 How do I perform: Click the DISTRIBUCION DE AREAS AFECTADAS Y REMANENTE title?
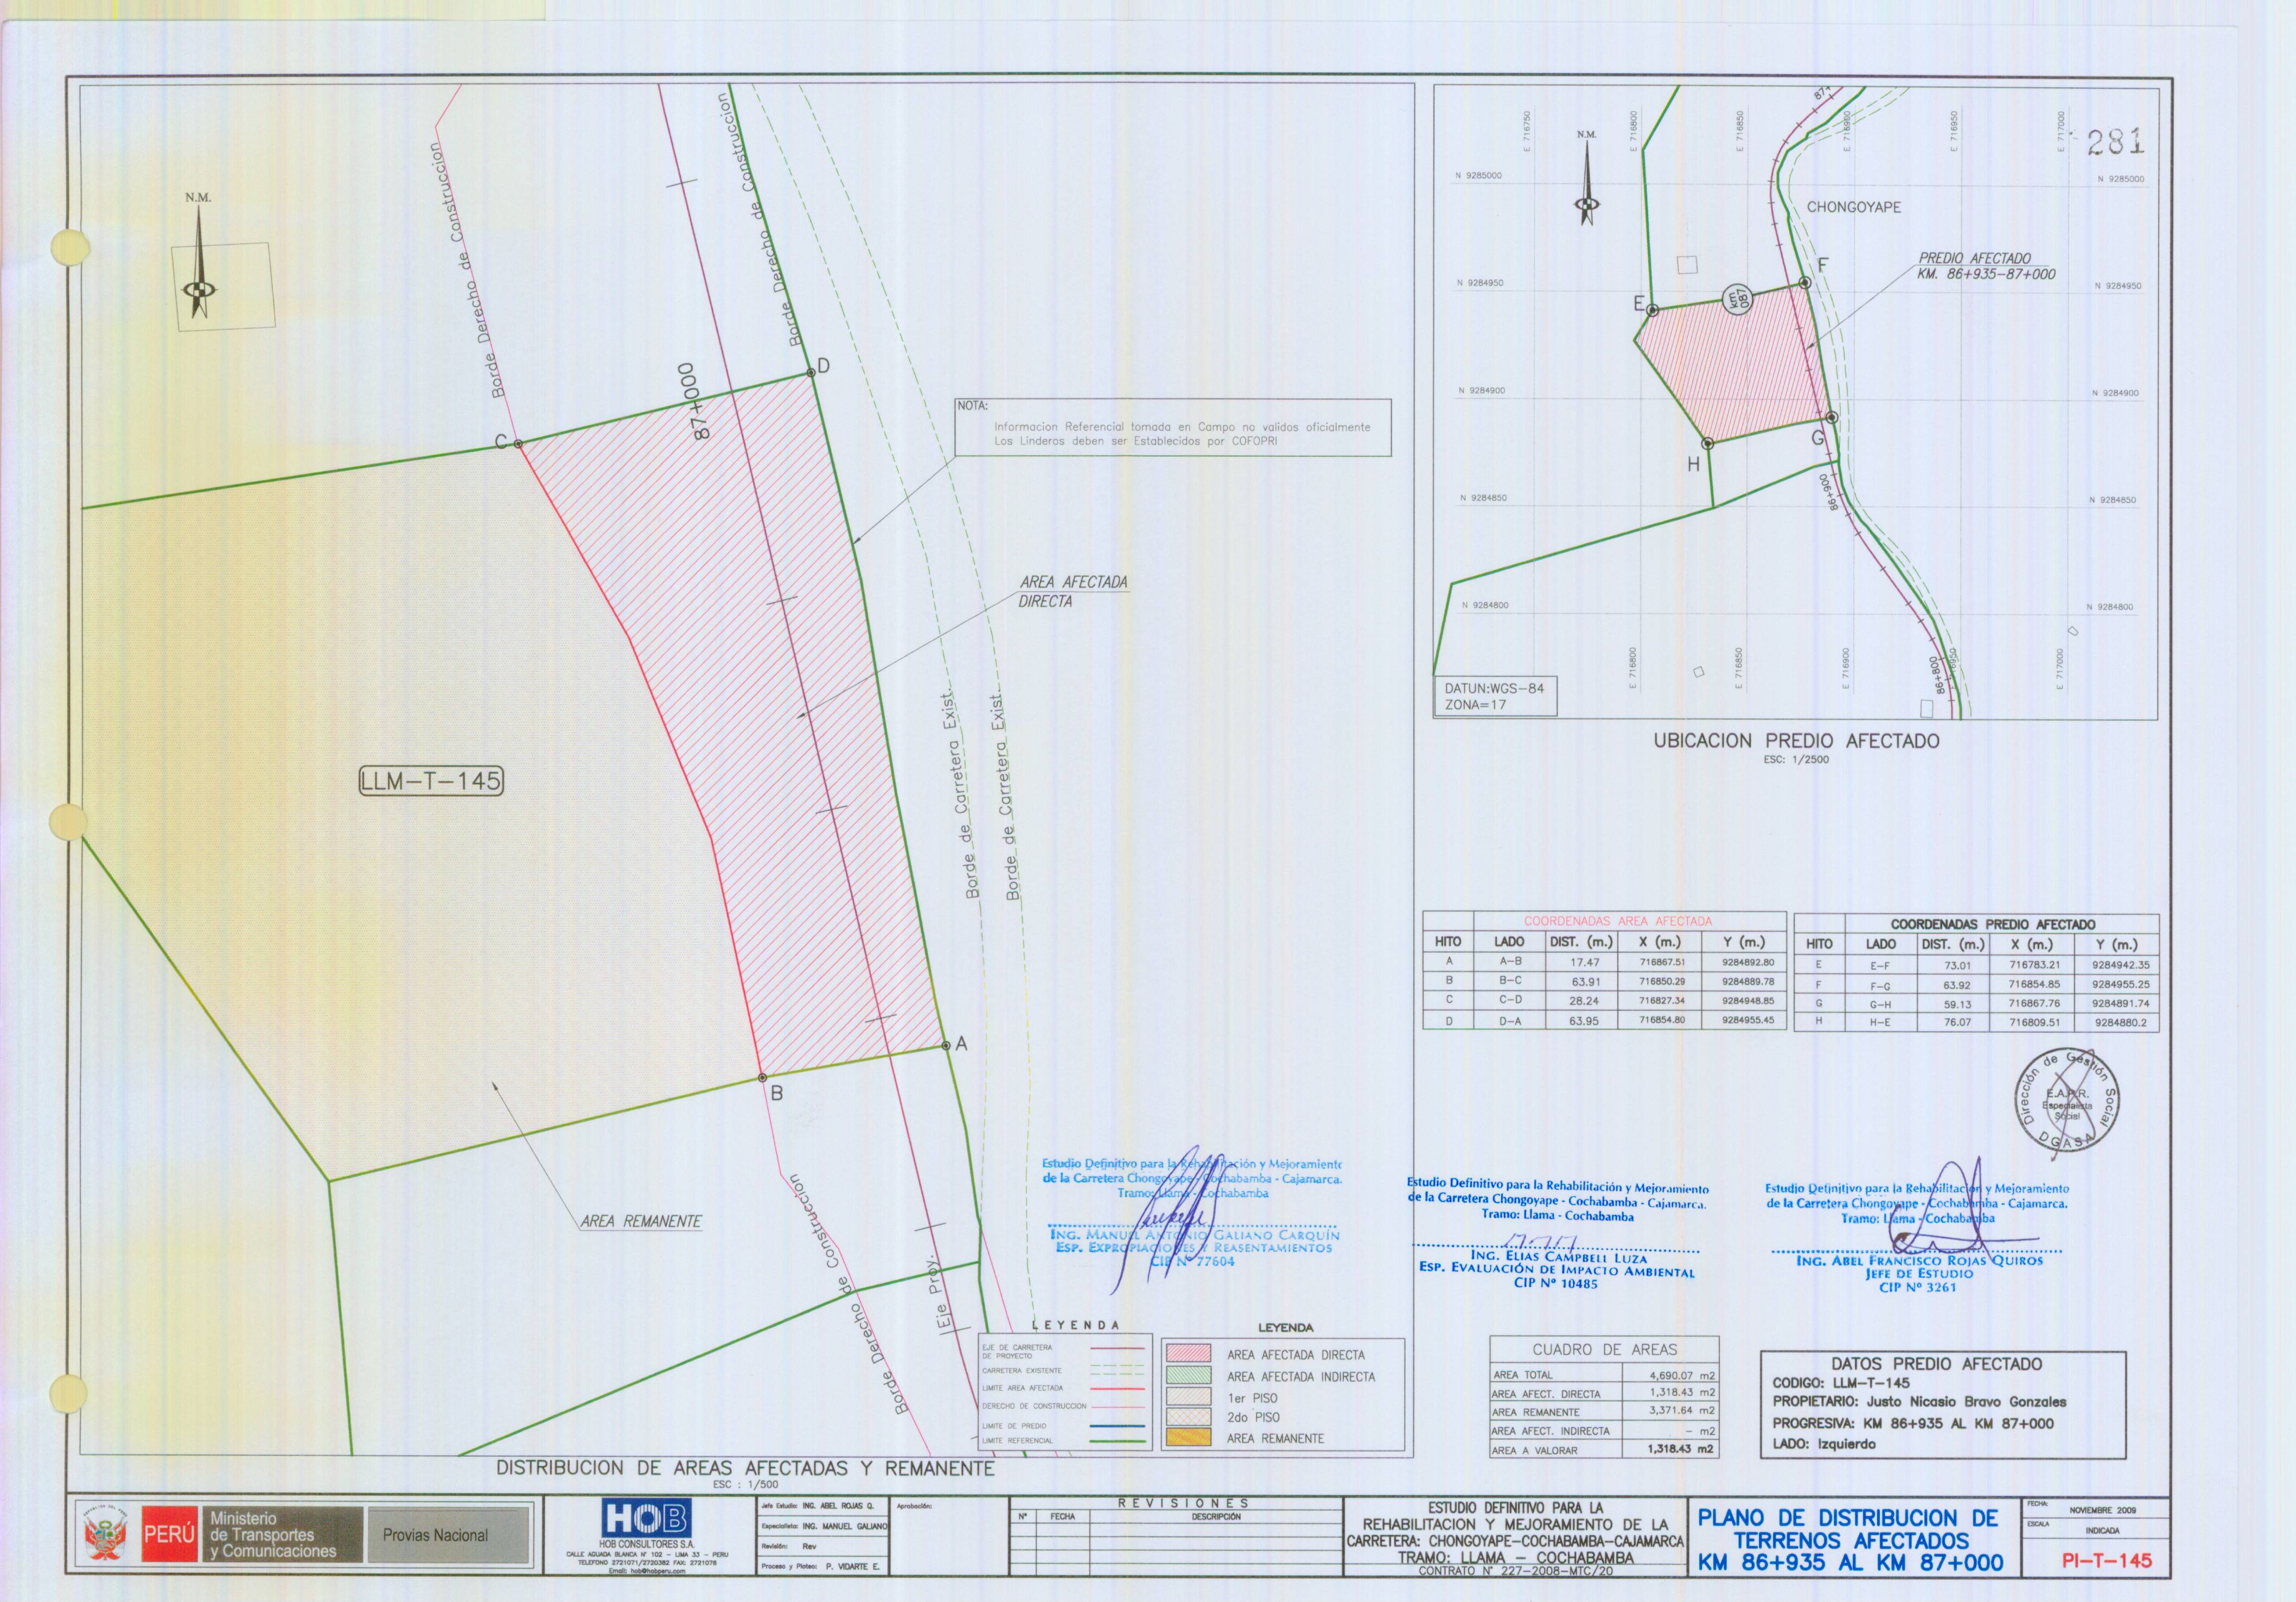pyautogui.click(x=746, y=1468)
